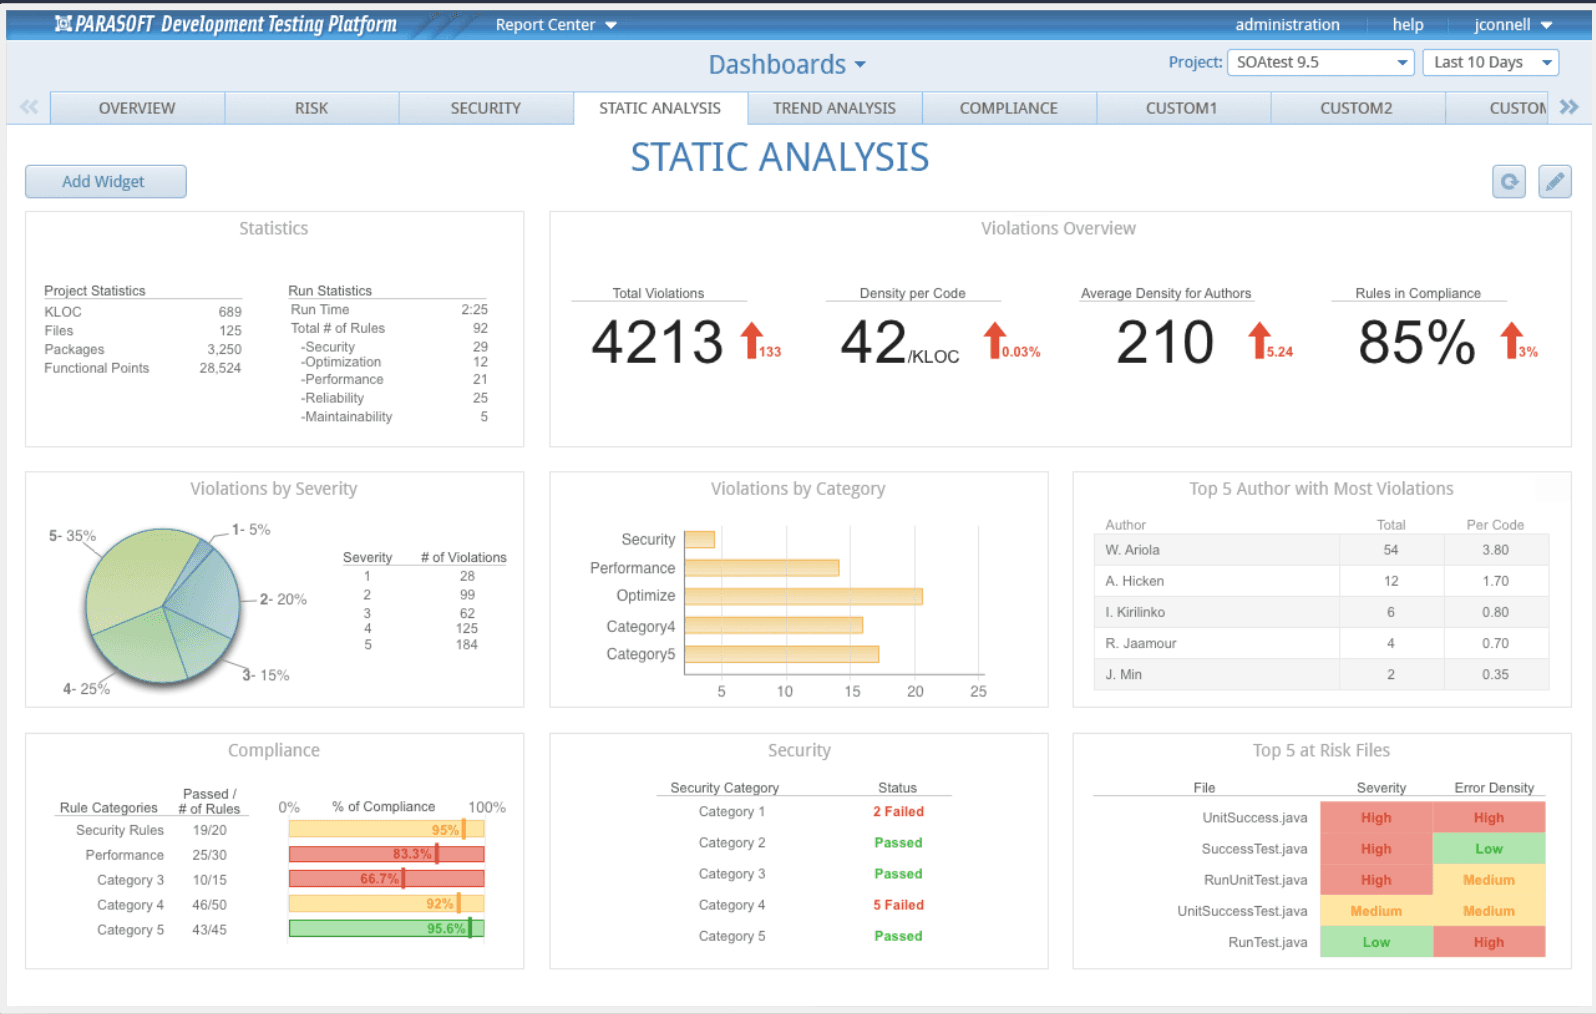The width and height of the screenshot is (1596, 1014).
Task: Click the dashboard refresh icon
Action: pos(1509,181)
